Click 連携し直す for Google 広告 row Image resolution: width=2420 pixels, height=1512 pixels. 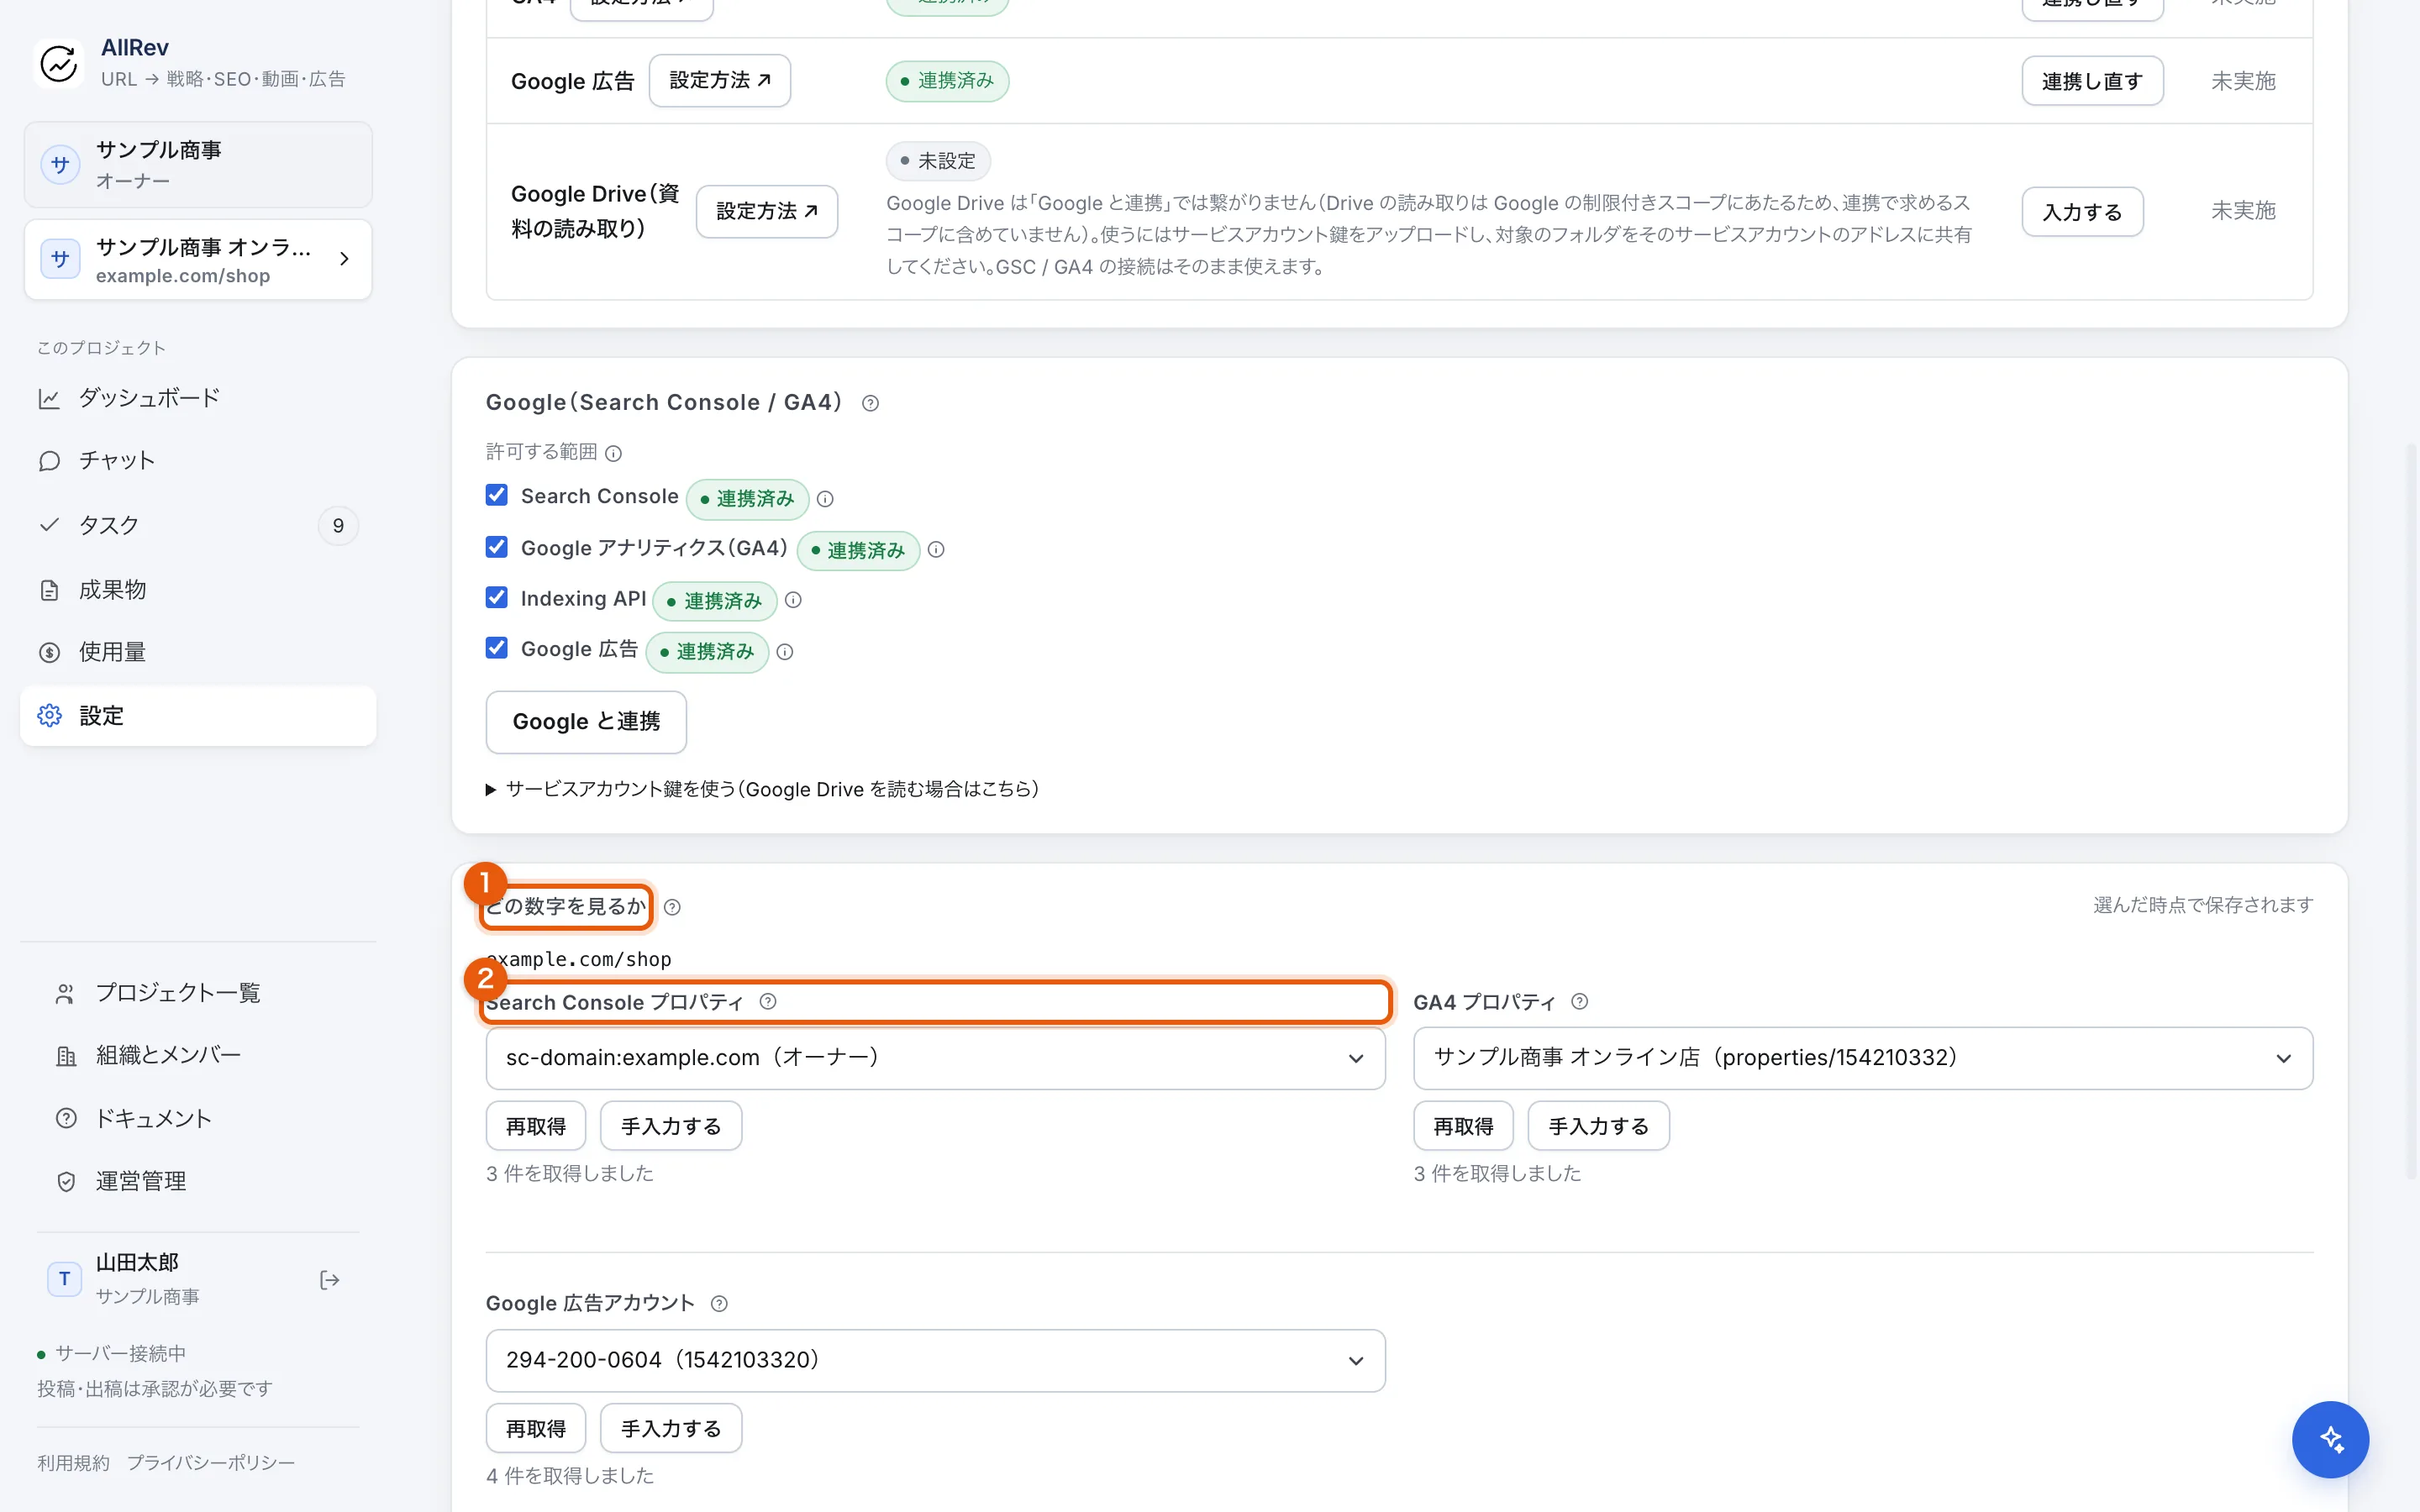click(2092, 81)
